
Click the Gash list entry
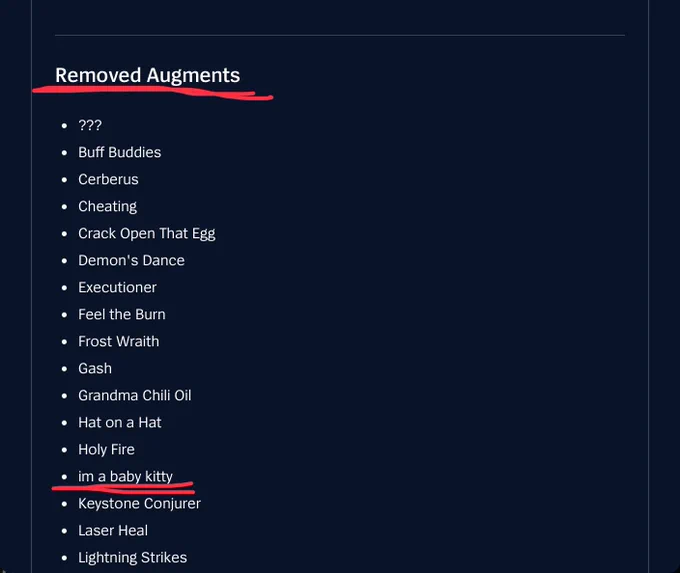(x=95, y=368)
